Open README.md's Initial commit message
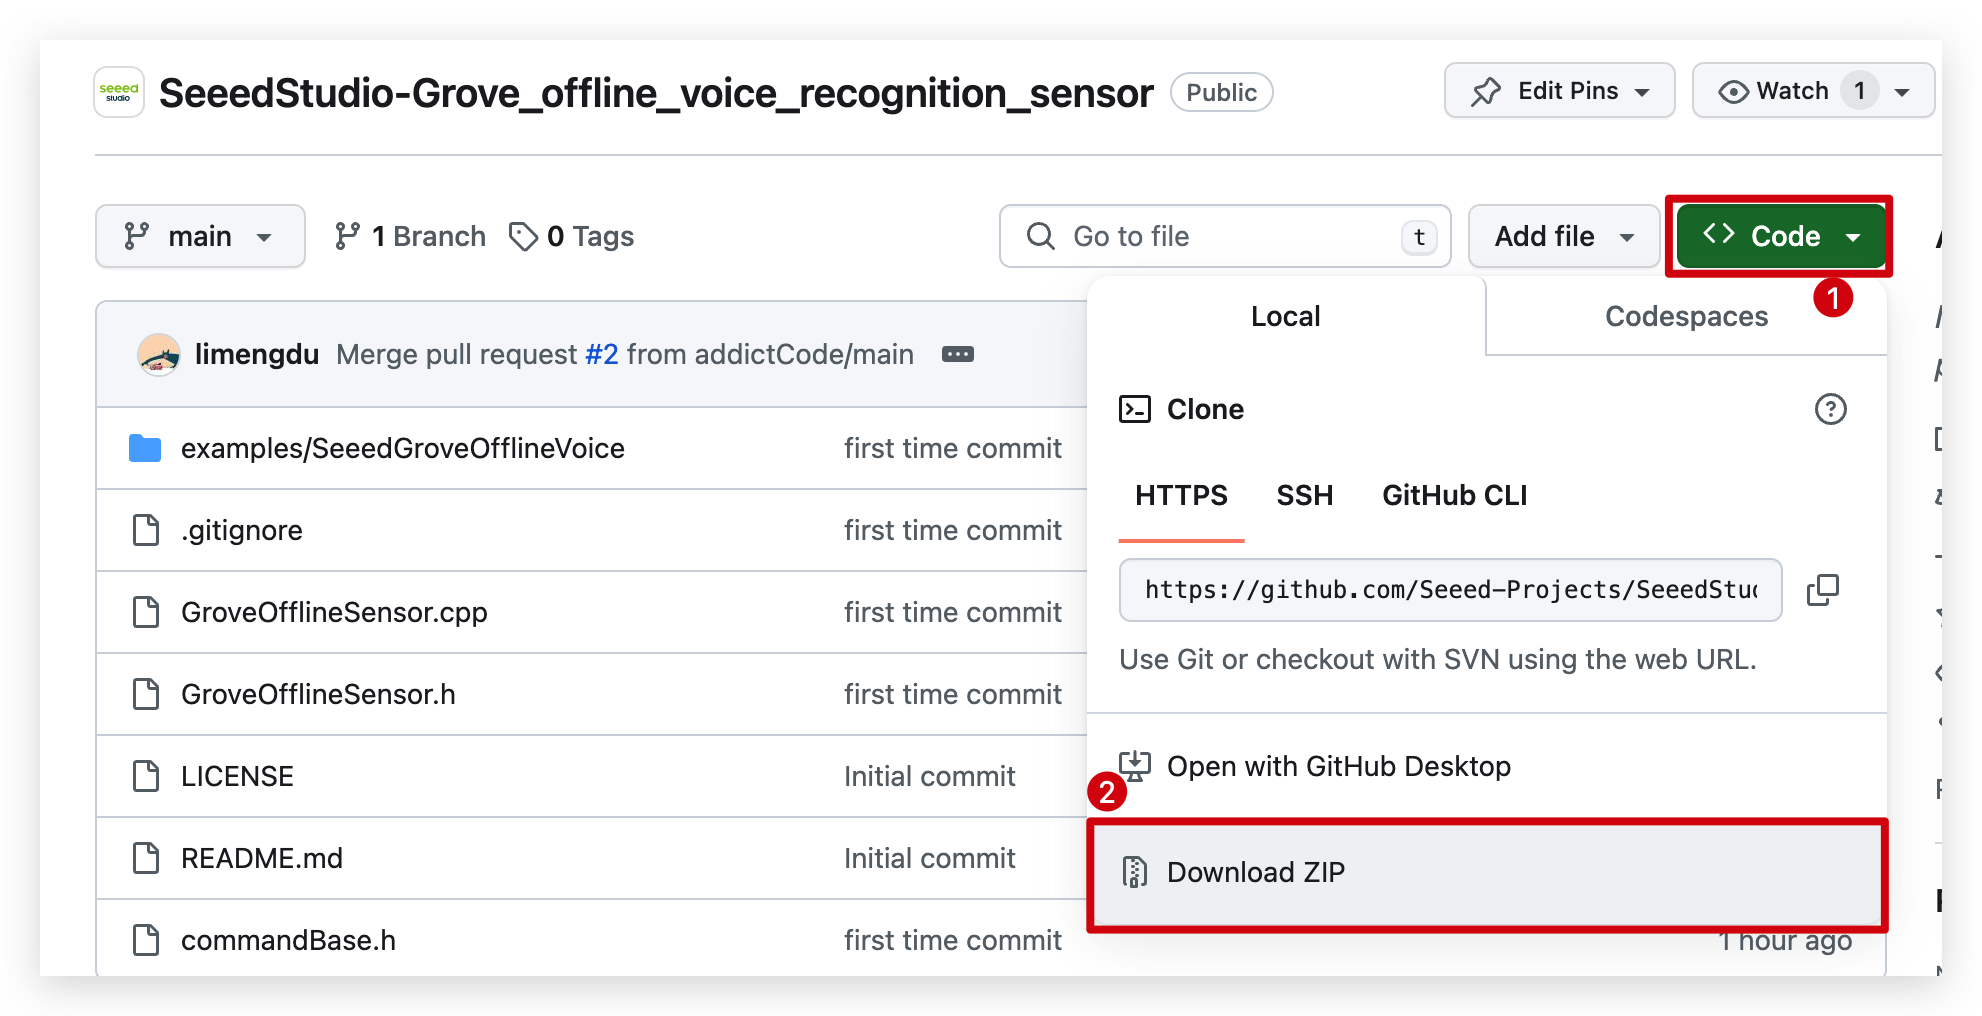Screen dimensions: 1982x1016 click(929, 858)
